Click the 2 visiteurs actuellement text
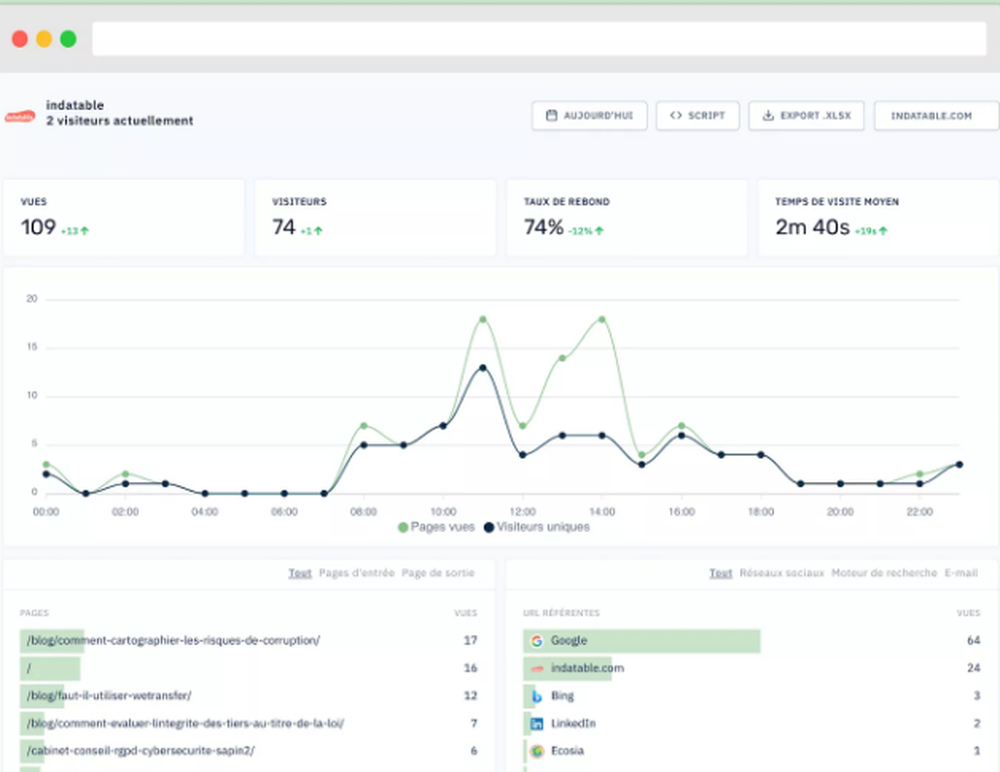Viewport: 1000px width, 772px height. pyautogui.click(x=119, y=121)
